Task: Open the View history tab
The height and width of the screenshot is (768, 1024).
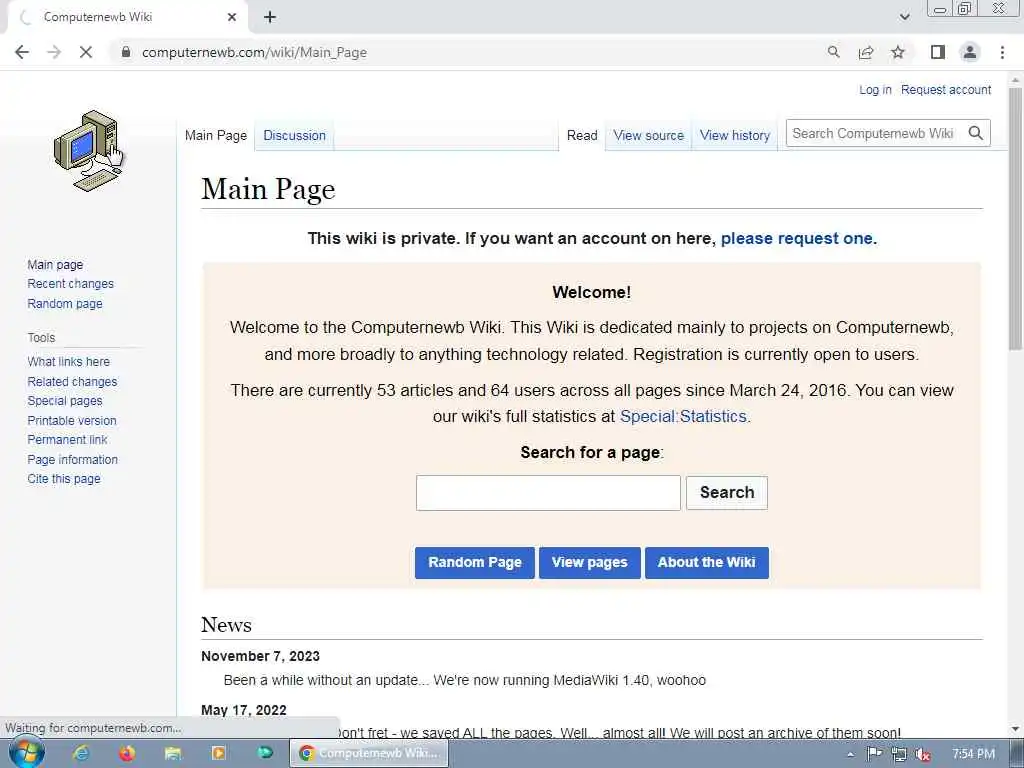Action: point(735,135)
